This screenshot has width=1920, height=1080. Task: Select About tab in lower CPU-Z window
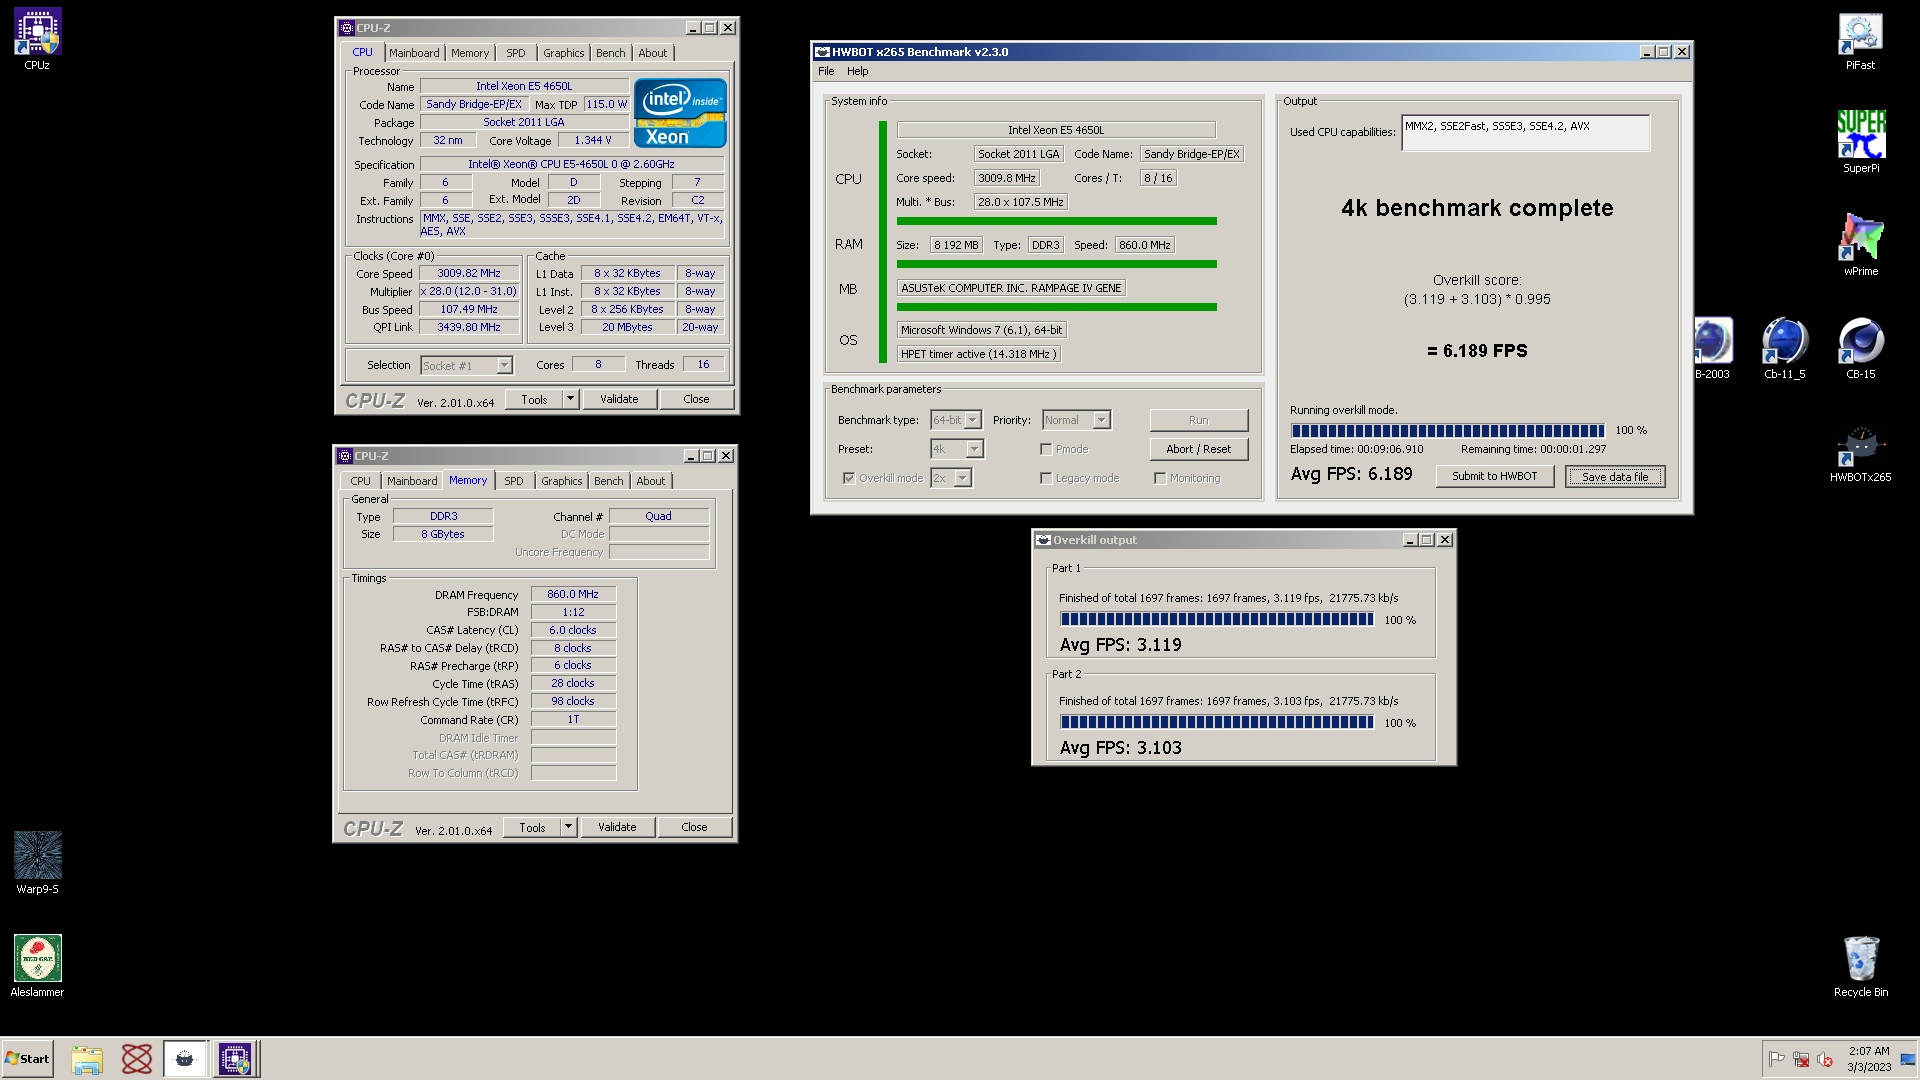coord(651,481)
